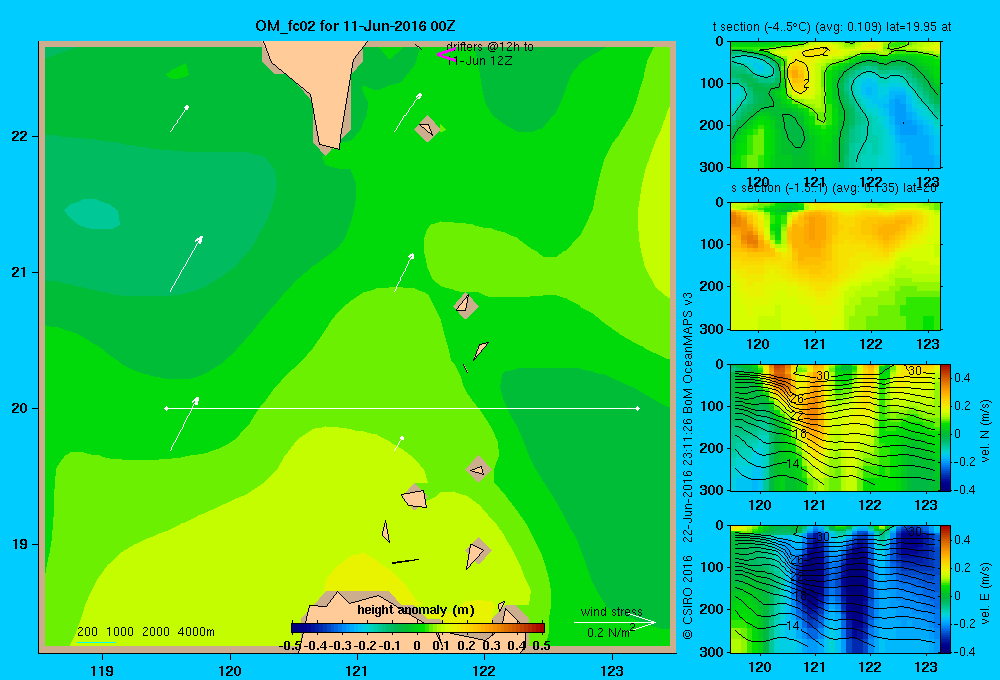Click latitude tick label 20 on main map
This screenshot has width=1000, height=680.
[x=20, y=408]
